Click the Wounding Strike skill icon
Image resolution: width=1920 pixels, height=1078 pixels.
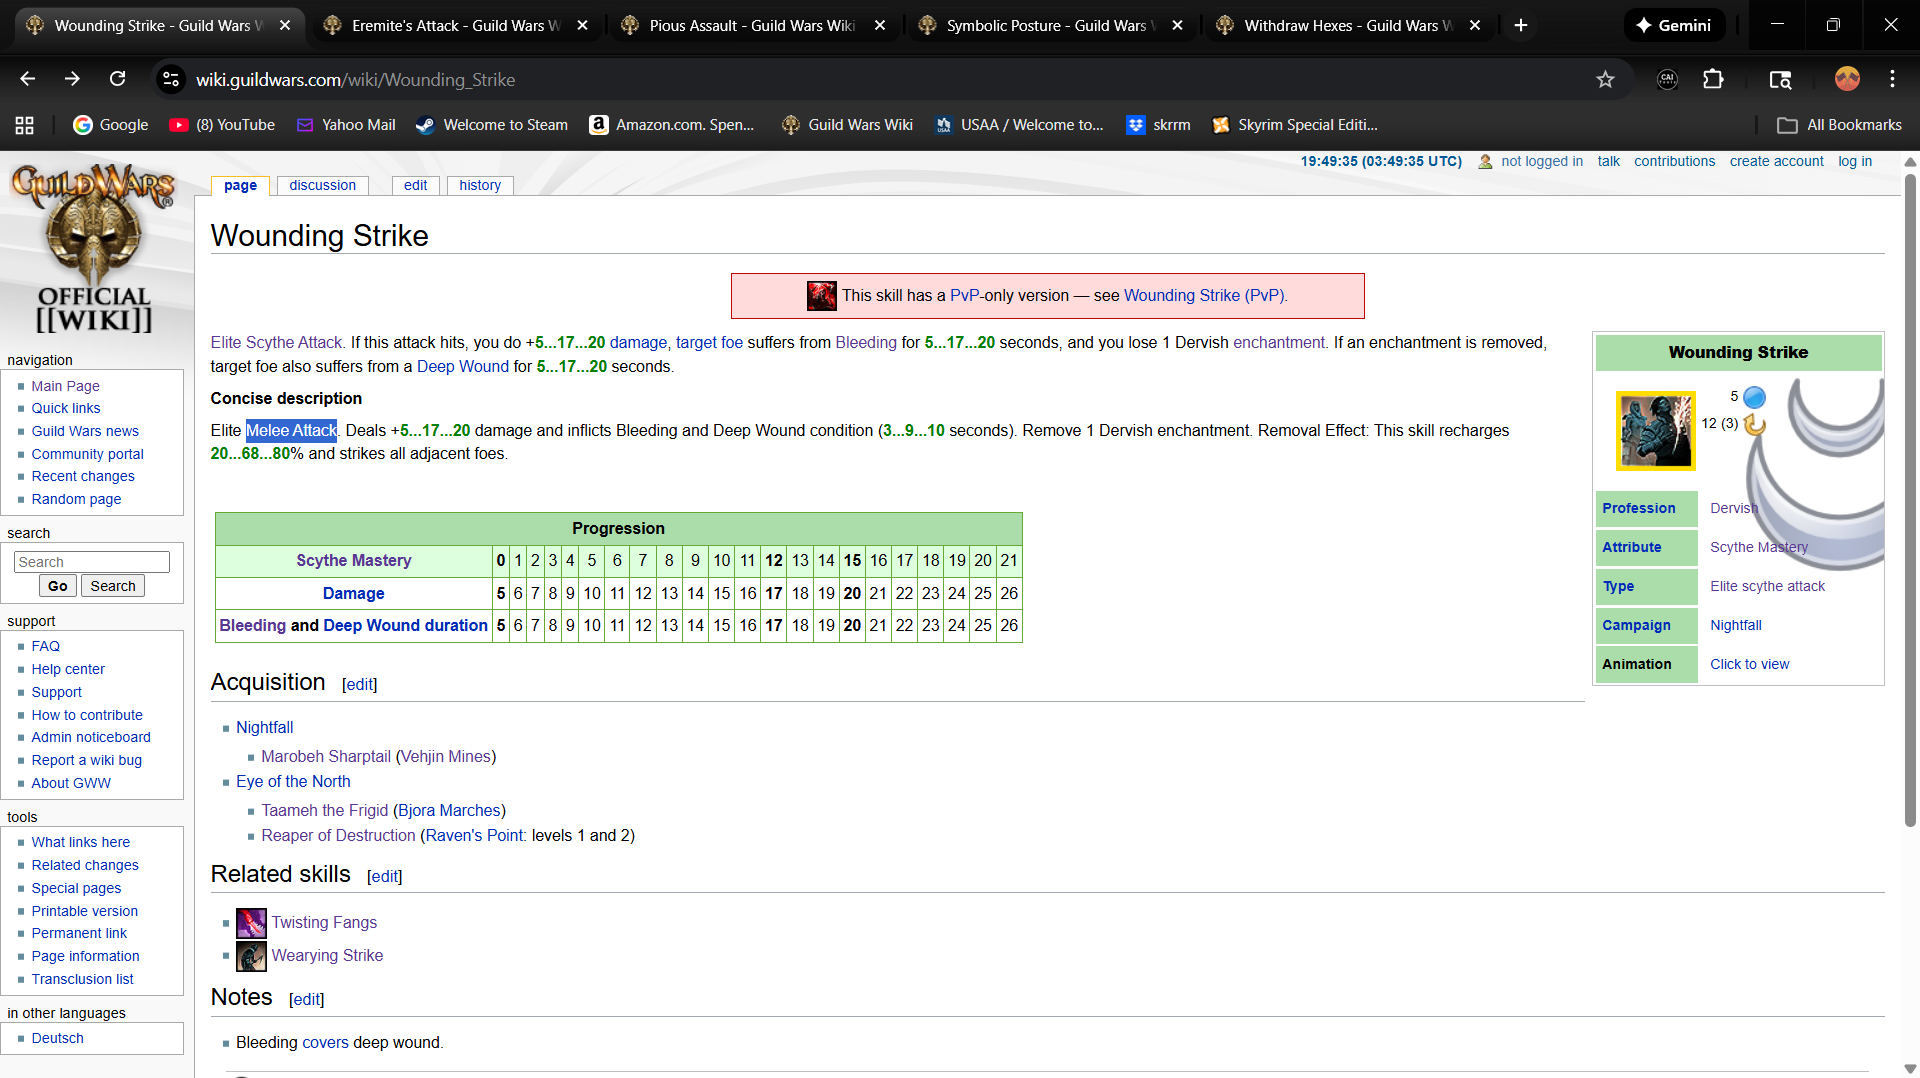click(1656, 431)
